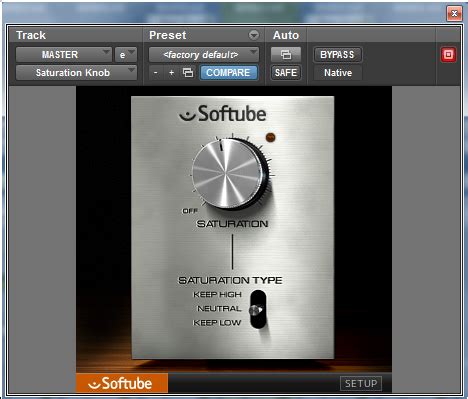This screenshot has height=399, width=468.
Task: Click the Softube logo on faceplate
Action: [223, 114]
